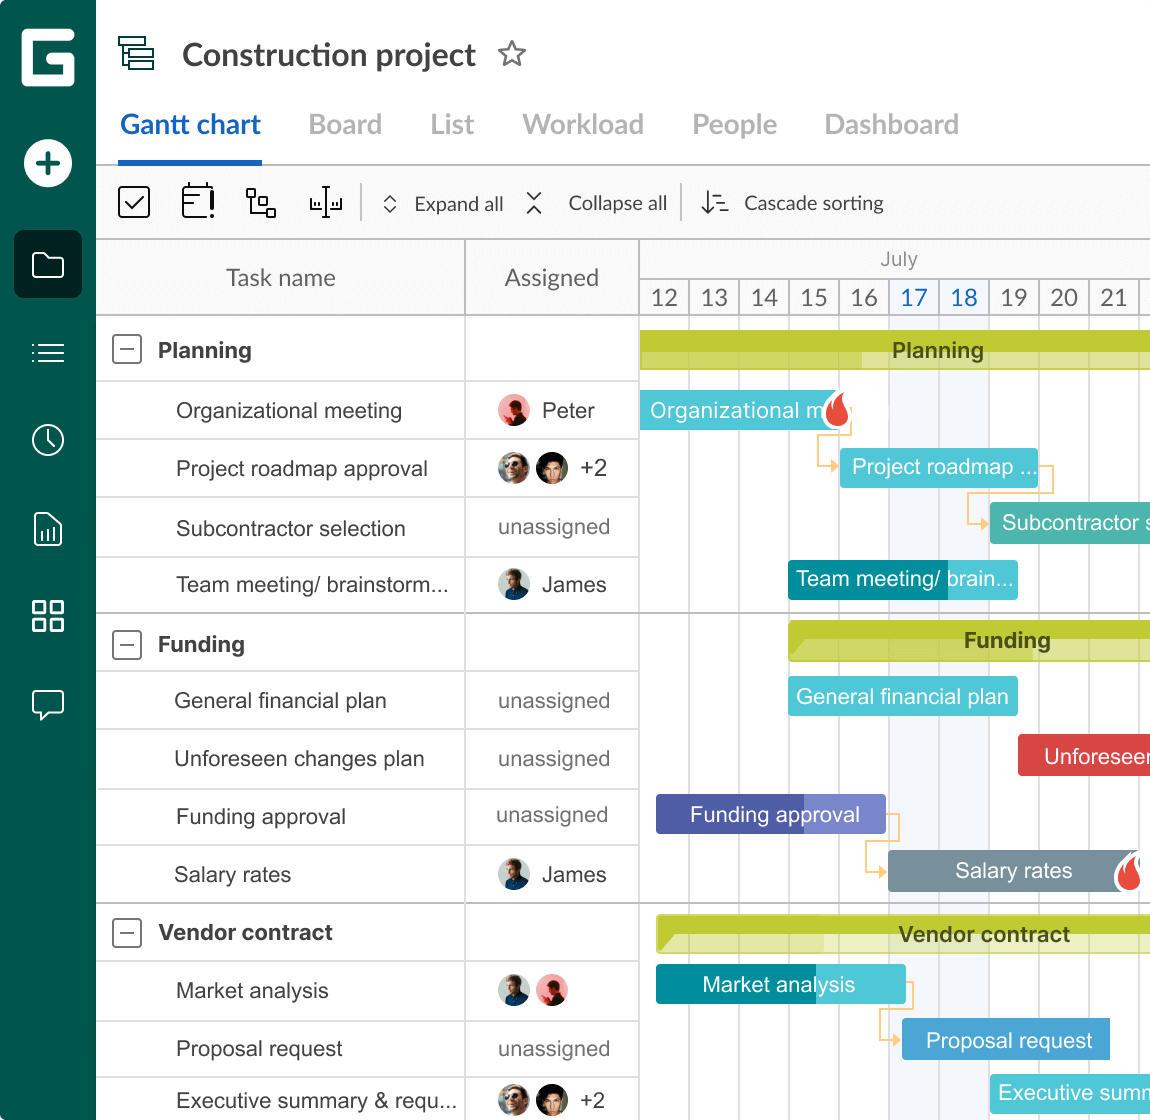Open Cascade sorting option

(793, 204)
